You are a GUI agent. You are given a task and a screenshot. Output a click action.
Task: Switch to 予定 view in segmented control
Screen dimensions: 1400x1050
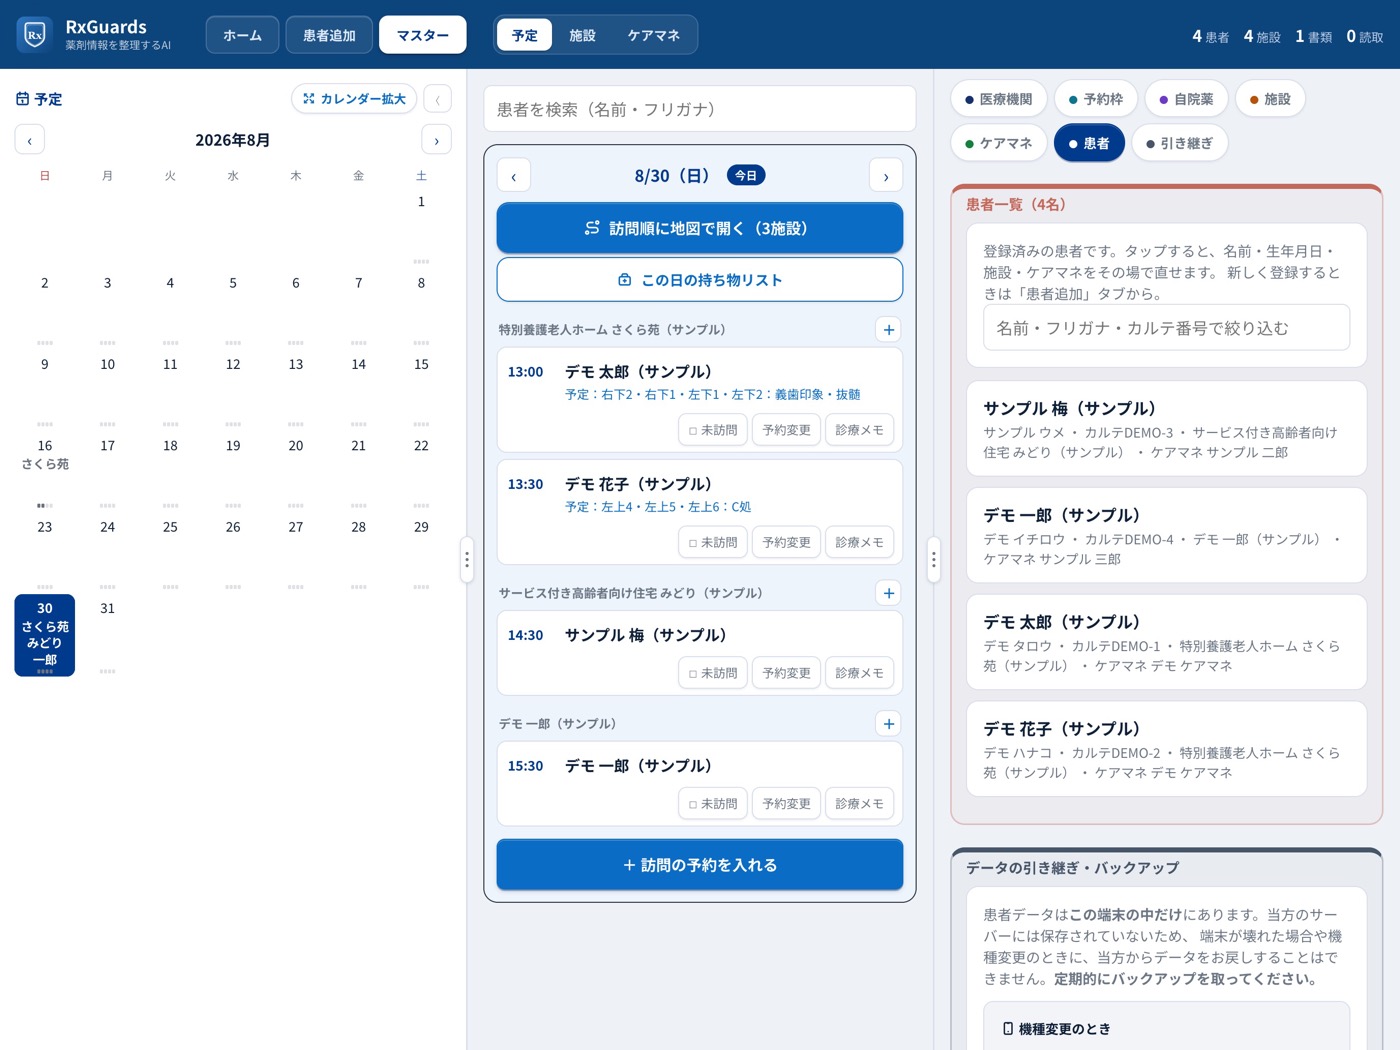[525, 35]
